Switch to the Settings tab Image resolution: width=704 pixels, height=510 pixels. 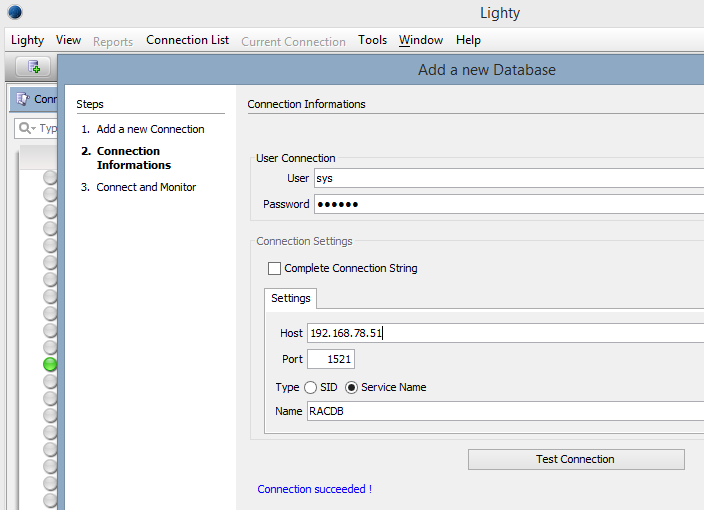290,299
